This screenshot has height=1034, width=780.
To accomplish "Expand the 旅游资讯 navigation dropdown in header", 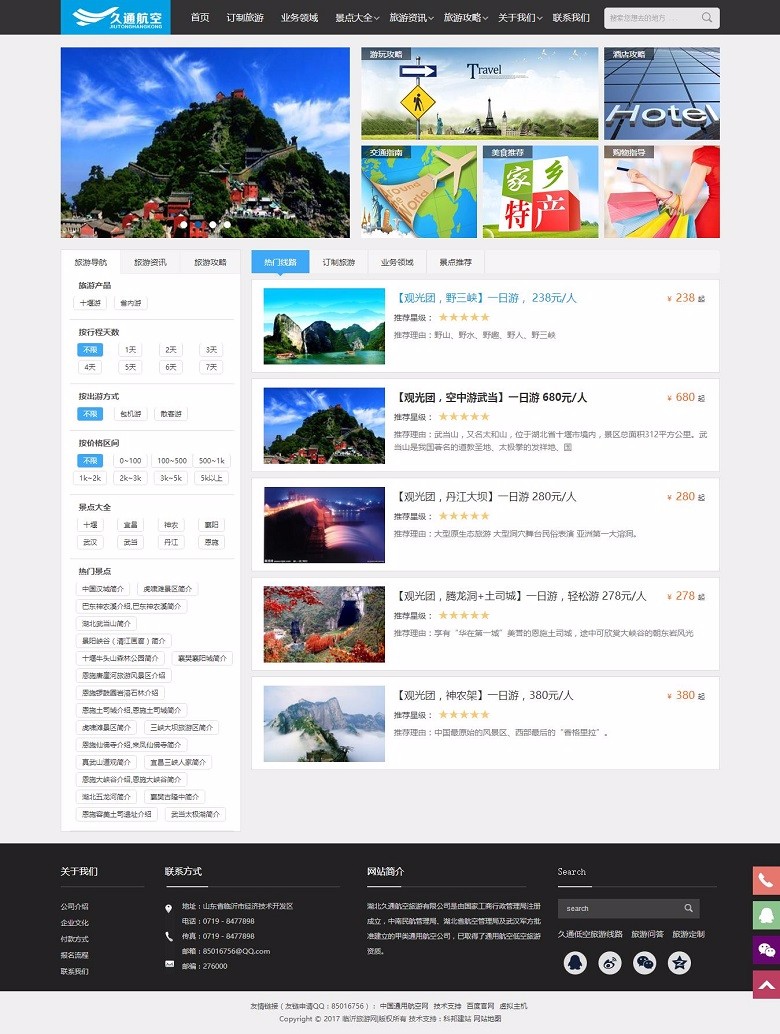I will pos(411,18).
